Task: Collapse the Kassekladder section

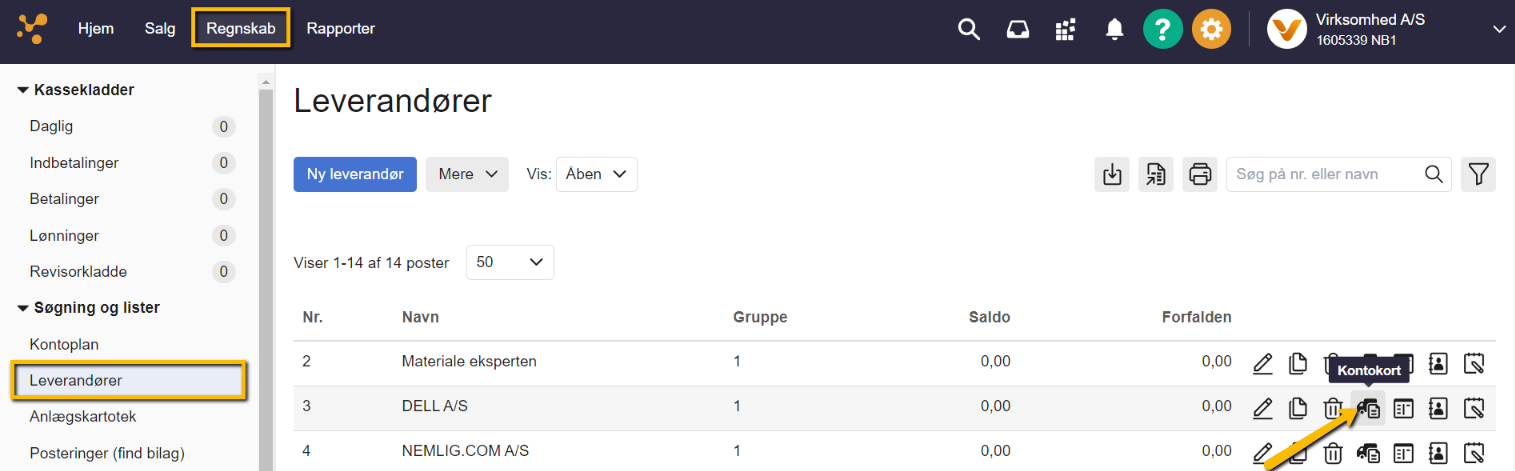Action: pyautogui.click(x=23, y=90)
